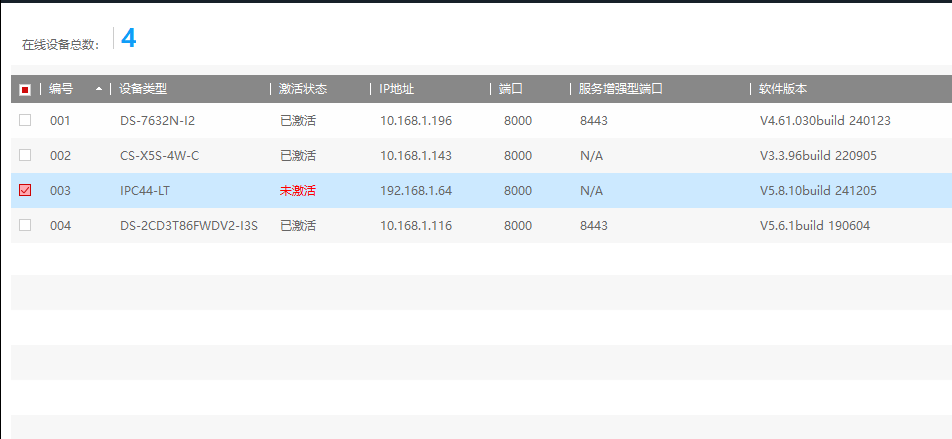Click port 8000 of device 004
Screen dimensions: 952x439
(x=518, y=226)
